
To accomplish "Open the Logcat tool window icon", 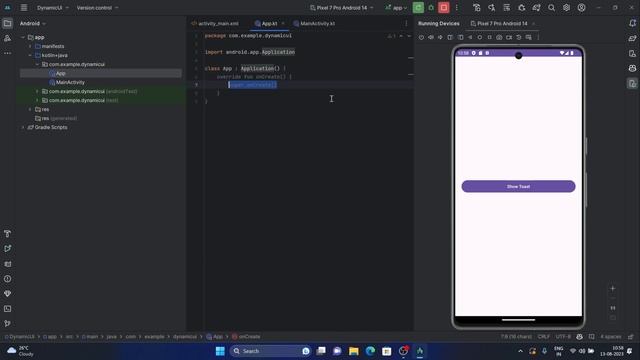I will pyautogui.click(x=7, y=264).
